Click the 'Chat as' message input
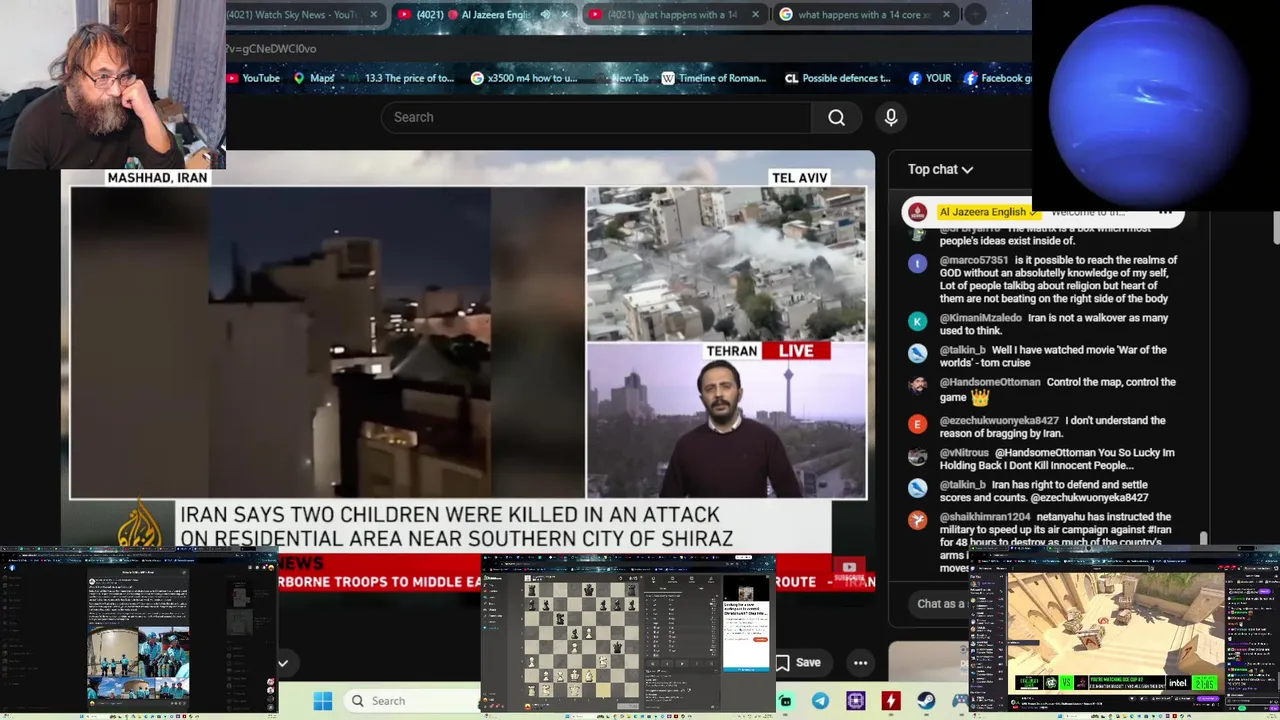Image resolution: width=1280 pixels, height=720 pixels. point(940,604)
